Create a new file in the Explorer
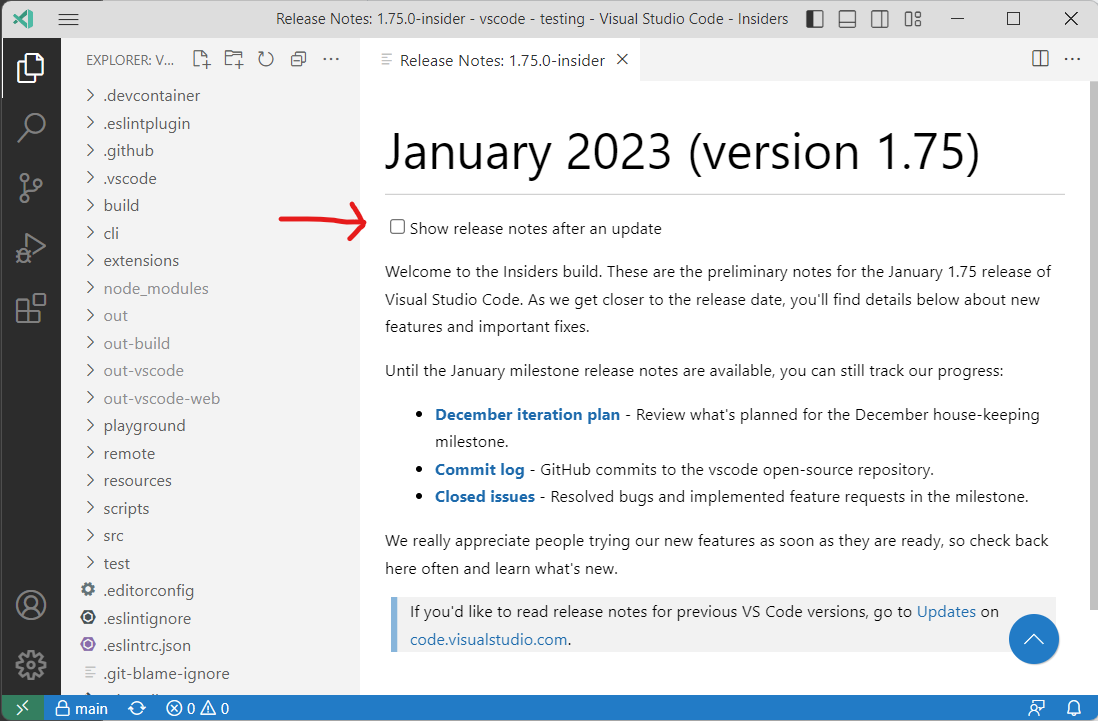Screen dimensions: 1098x721 click(x=200, y=59)
